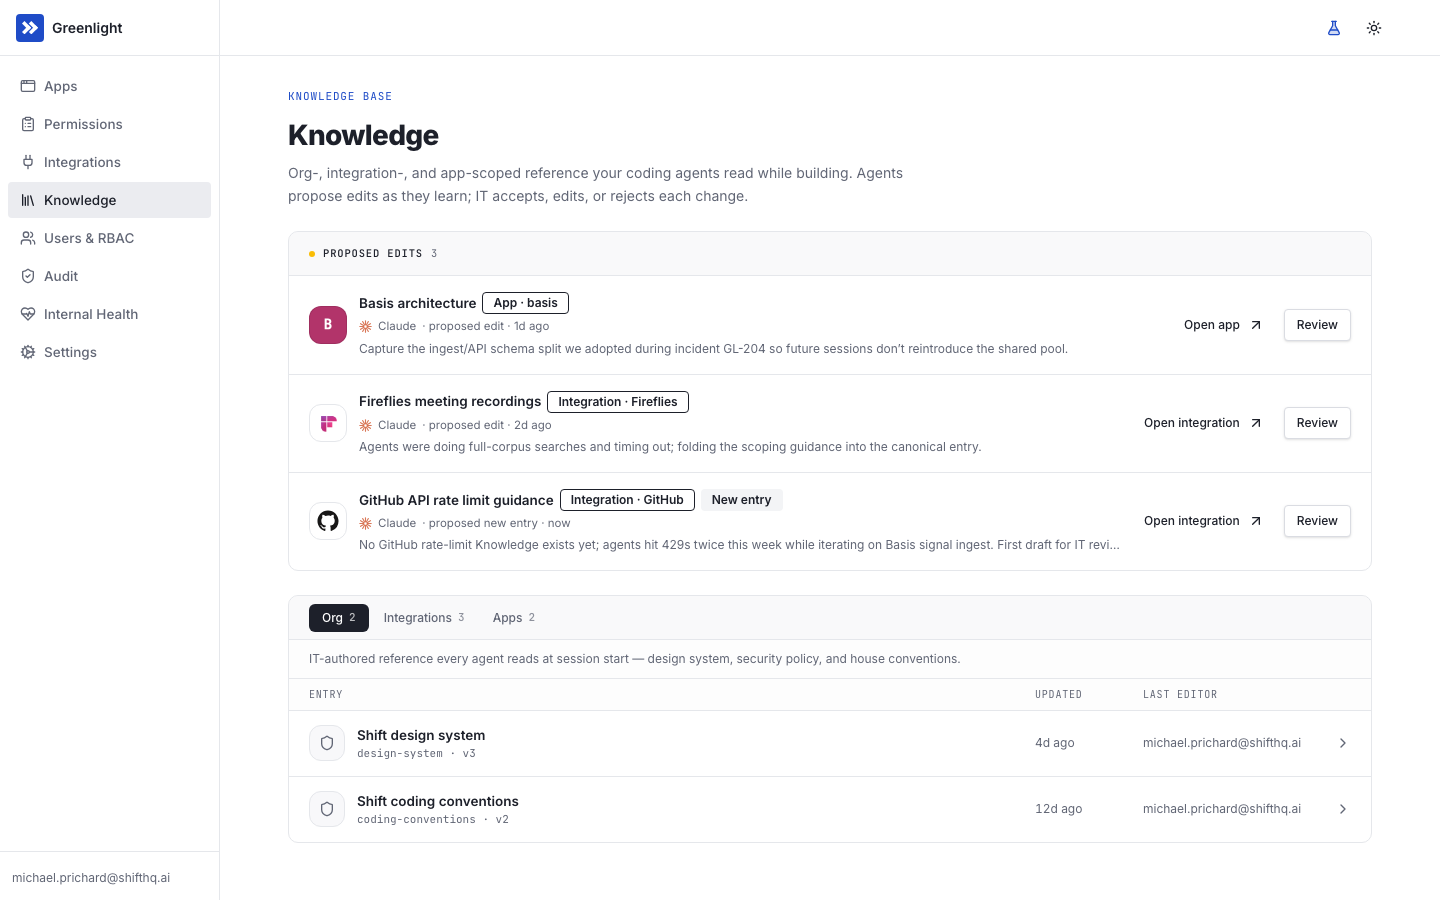Screen dimensions: 1440x900
Task: Review the GitHub API rate limit entry
Action: pyautogui.click(x=1317, y=521)
